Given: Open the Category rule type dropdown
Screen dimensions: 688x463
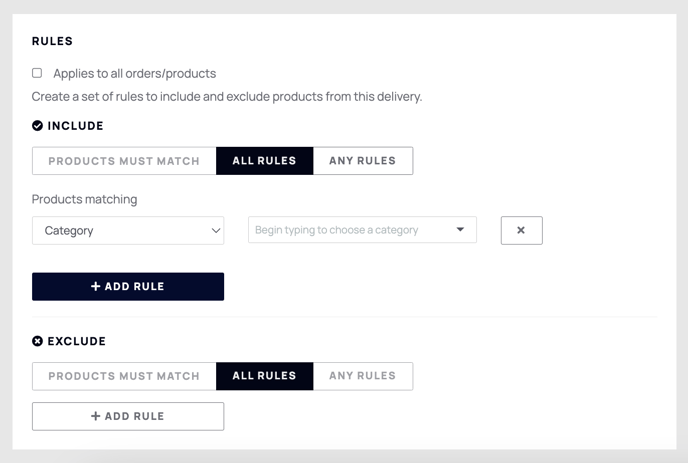Looking at the screenshot, I should [x=128, y=230].
